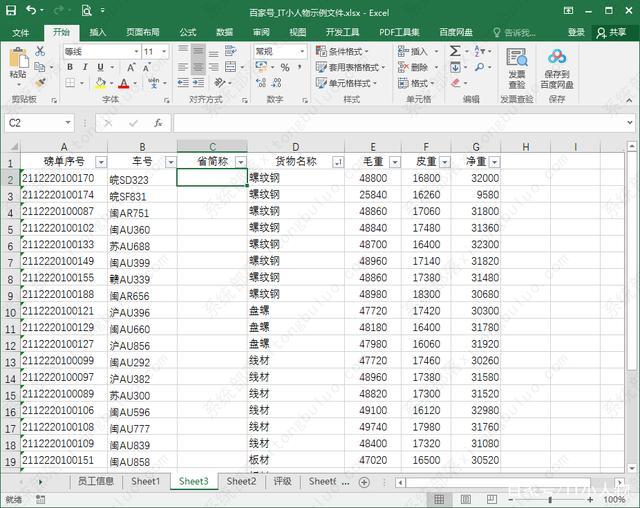The image size is (640, 508).
Task: Open the font color dropdown arrow
Action: 135,83
